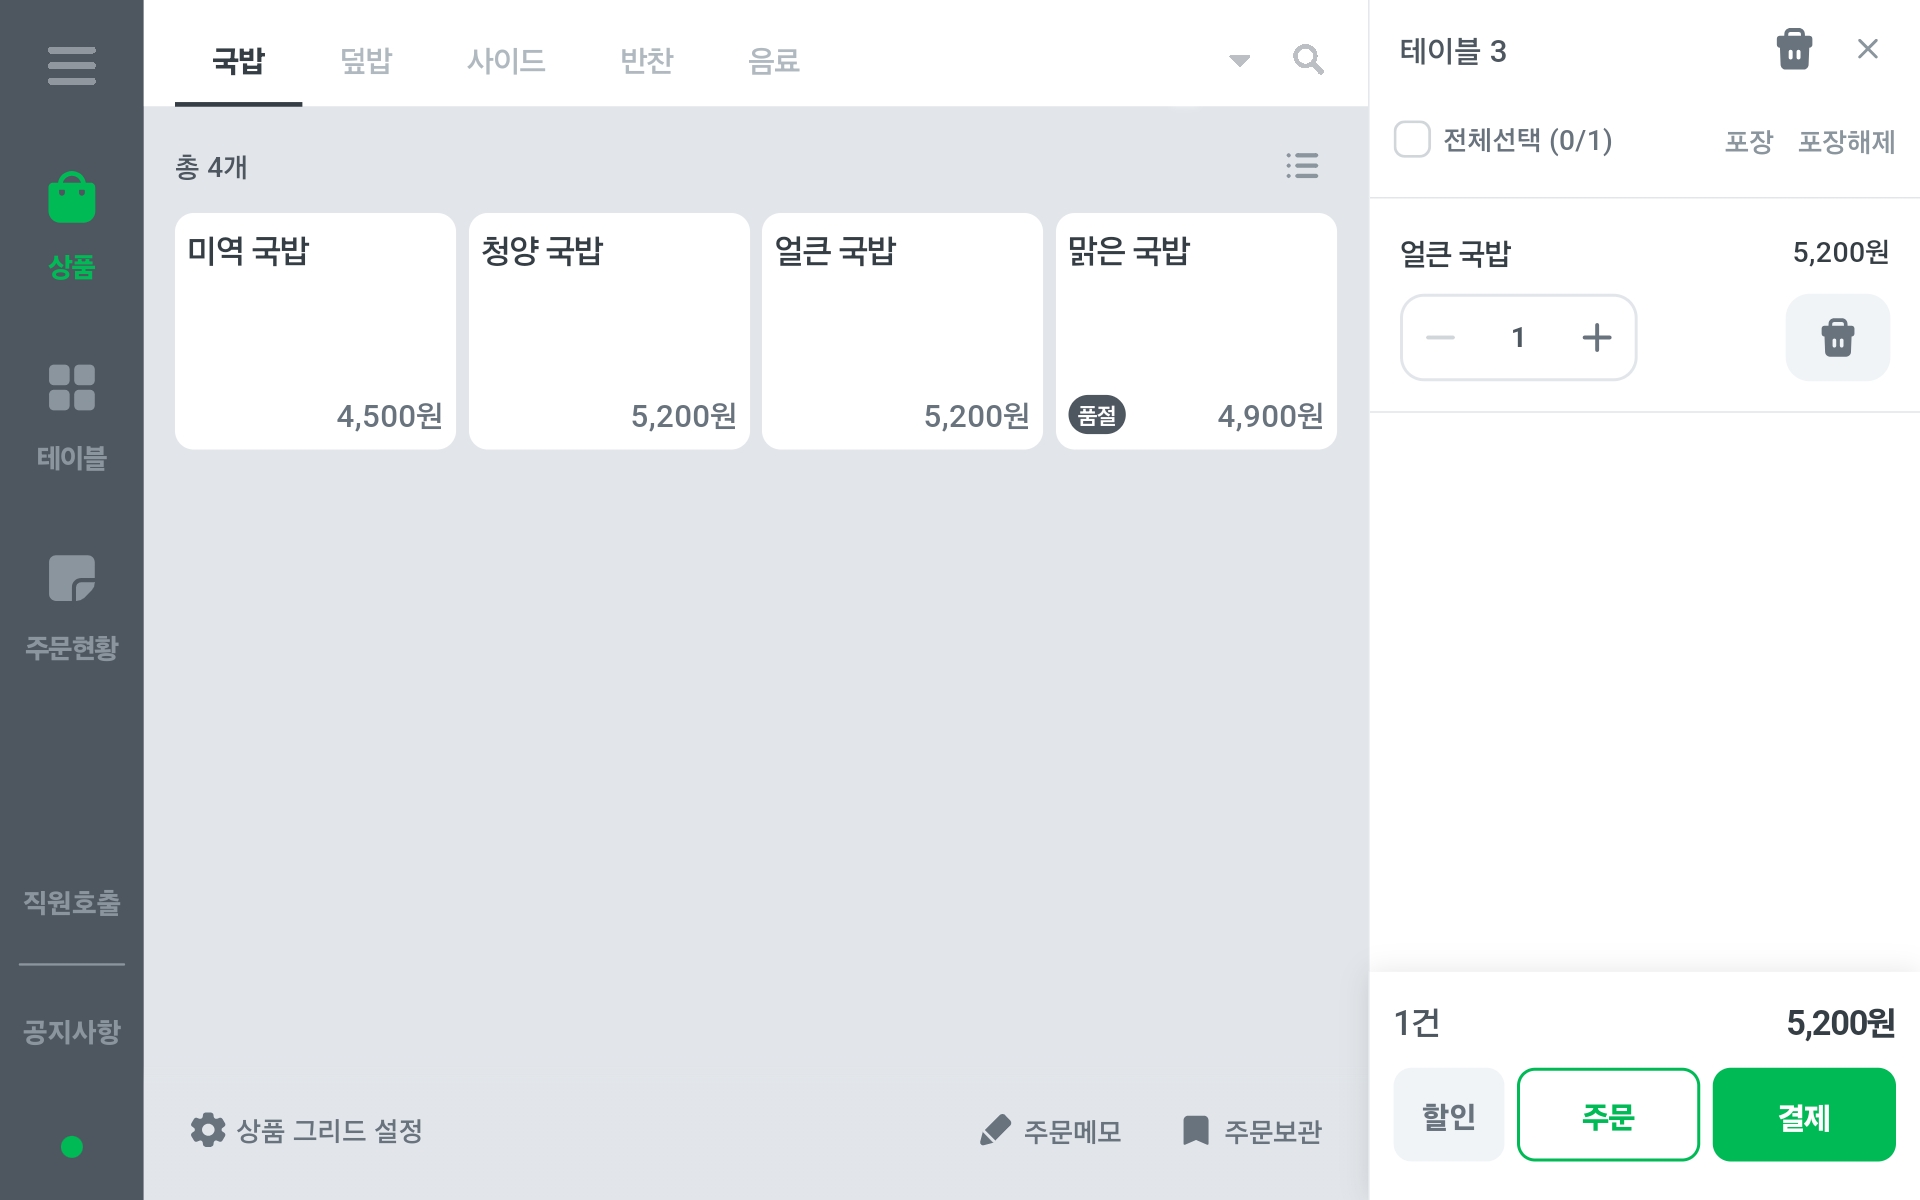
Task: Open the 주문현황 note icon
Action: [x=71, y=578]
